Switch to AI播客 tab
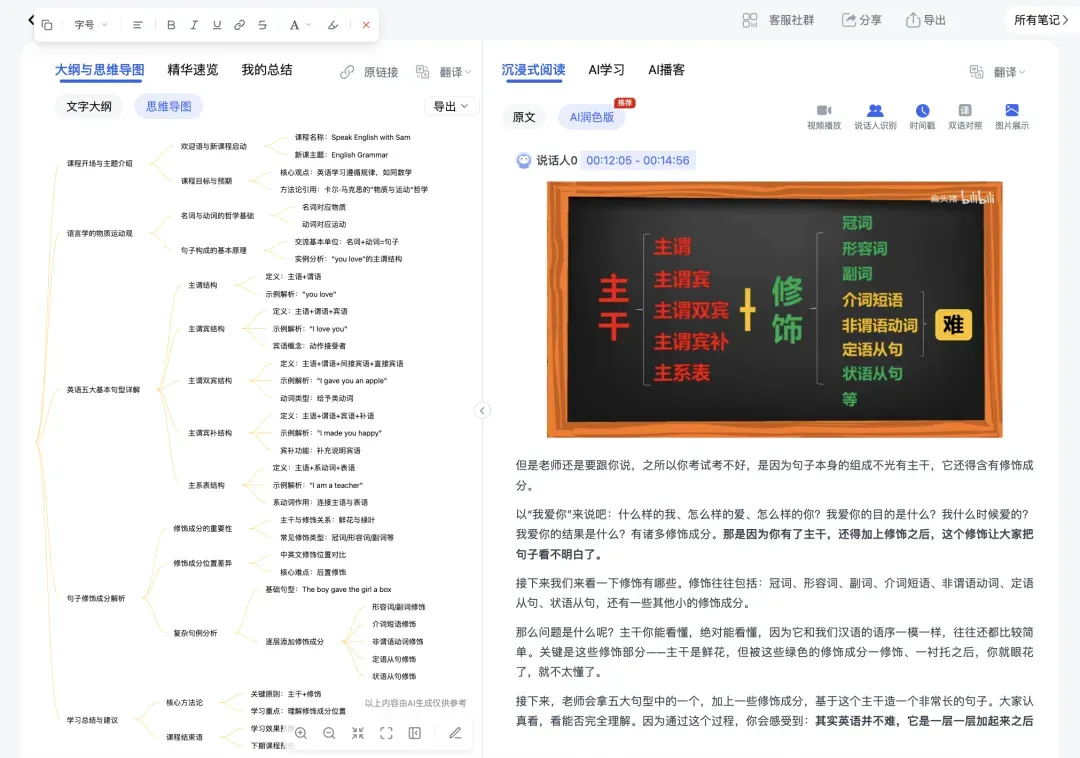Viewport: 1080px width, 758px height. pos(666,70)
